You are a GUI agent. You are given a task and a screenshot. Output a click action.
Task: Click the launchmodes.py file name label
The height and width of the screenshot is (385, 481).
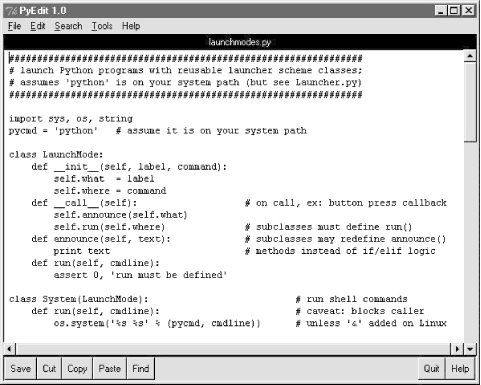[x=240, y=42]
